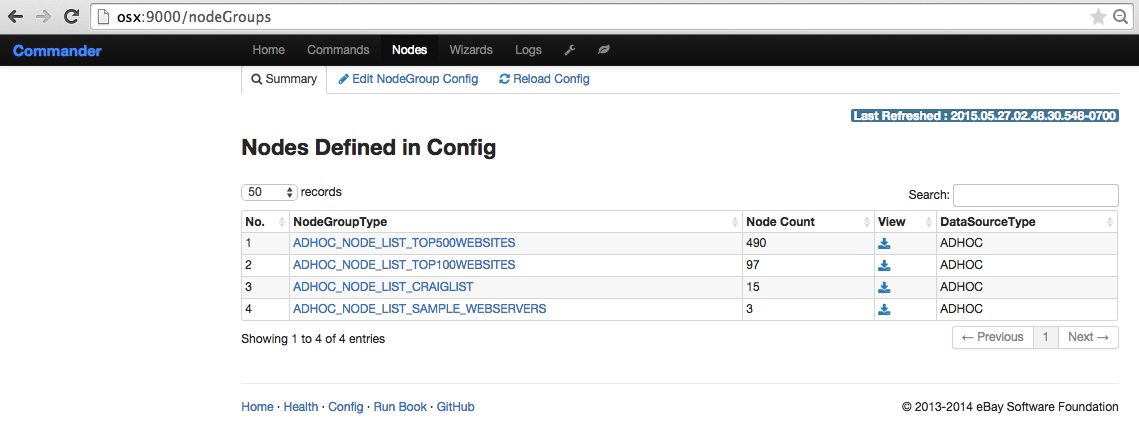The width and height of the screenshot is (1139, 438).
Task: Click the leaf icon in navbar
Action: 603,50
